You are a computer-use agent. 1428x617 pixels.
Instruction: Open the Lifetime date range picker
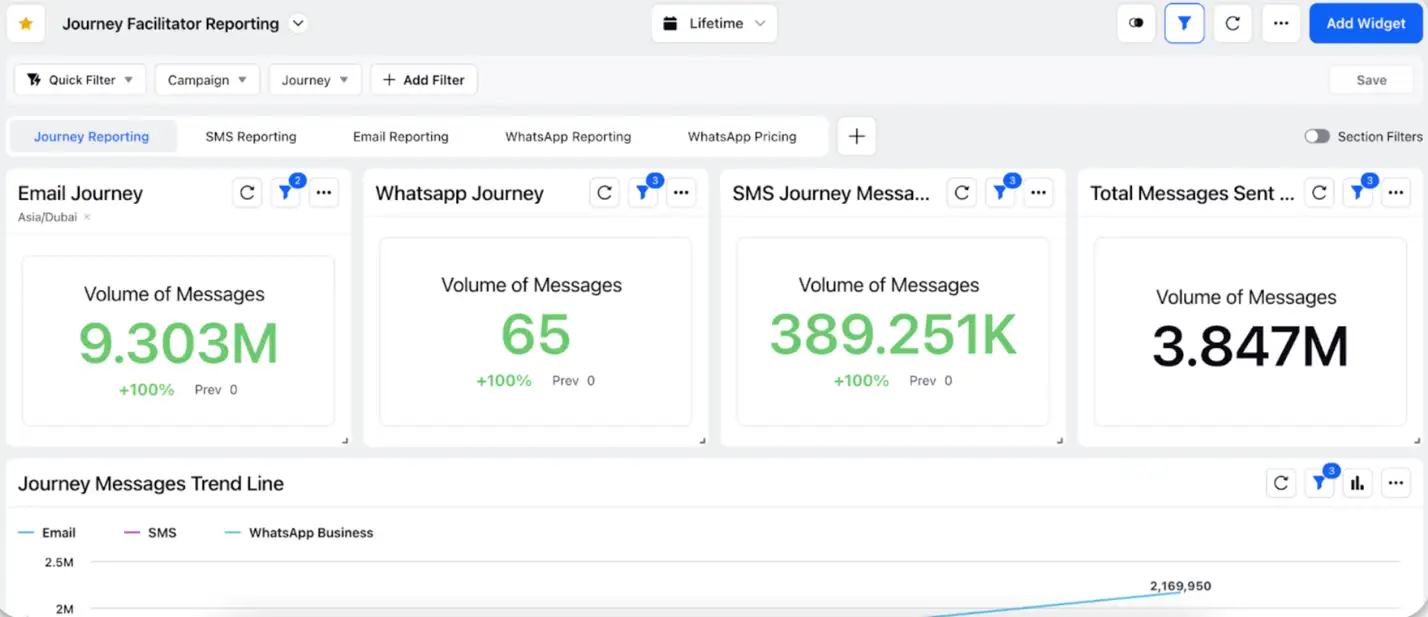(714, 23)
